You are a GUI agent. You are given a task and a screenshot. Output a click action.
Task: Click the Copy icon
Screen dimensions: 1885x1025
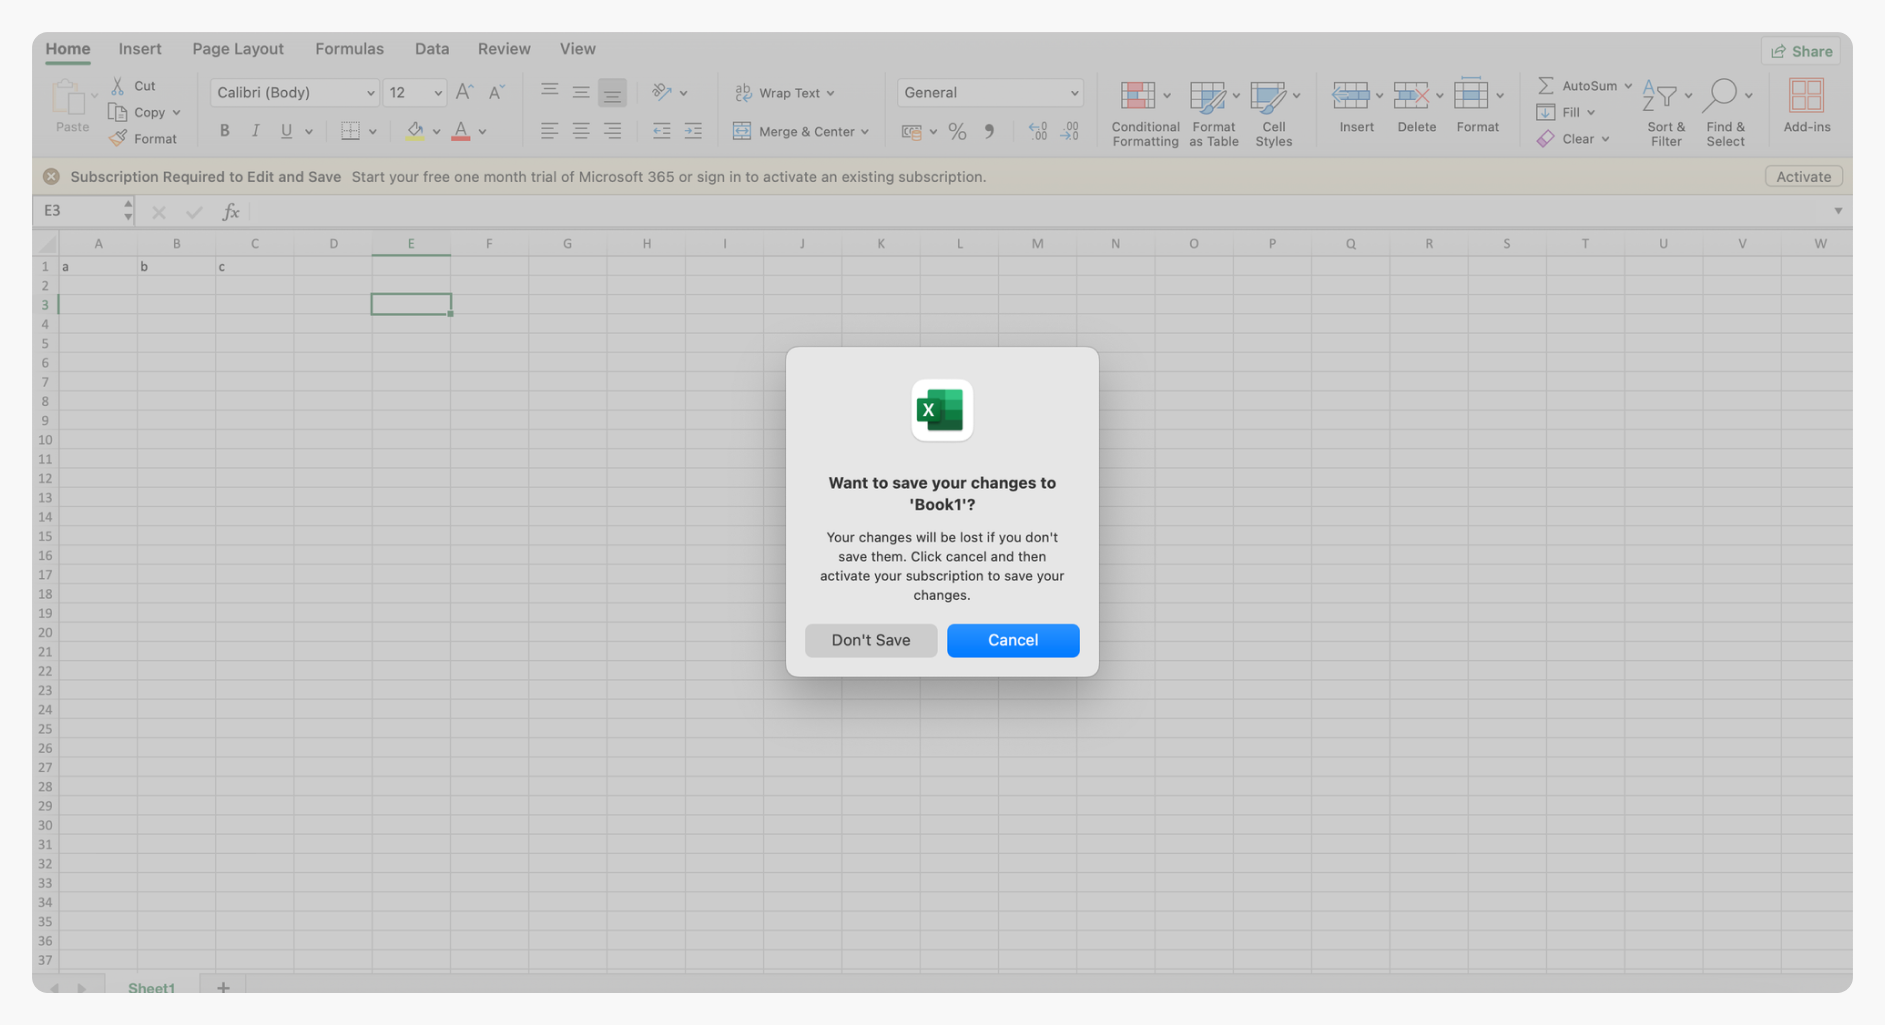(x=117, y=112)
